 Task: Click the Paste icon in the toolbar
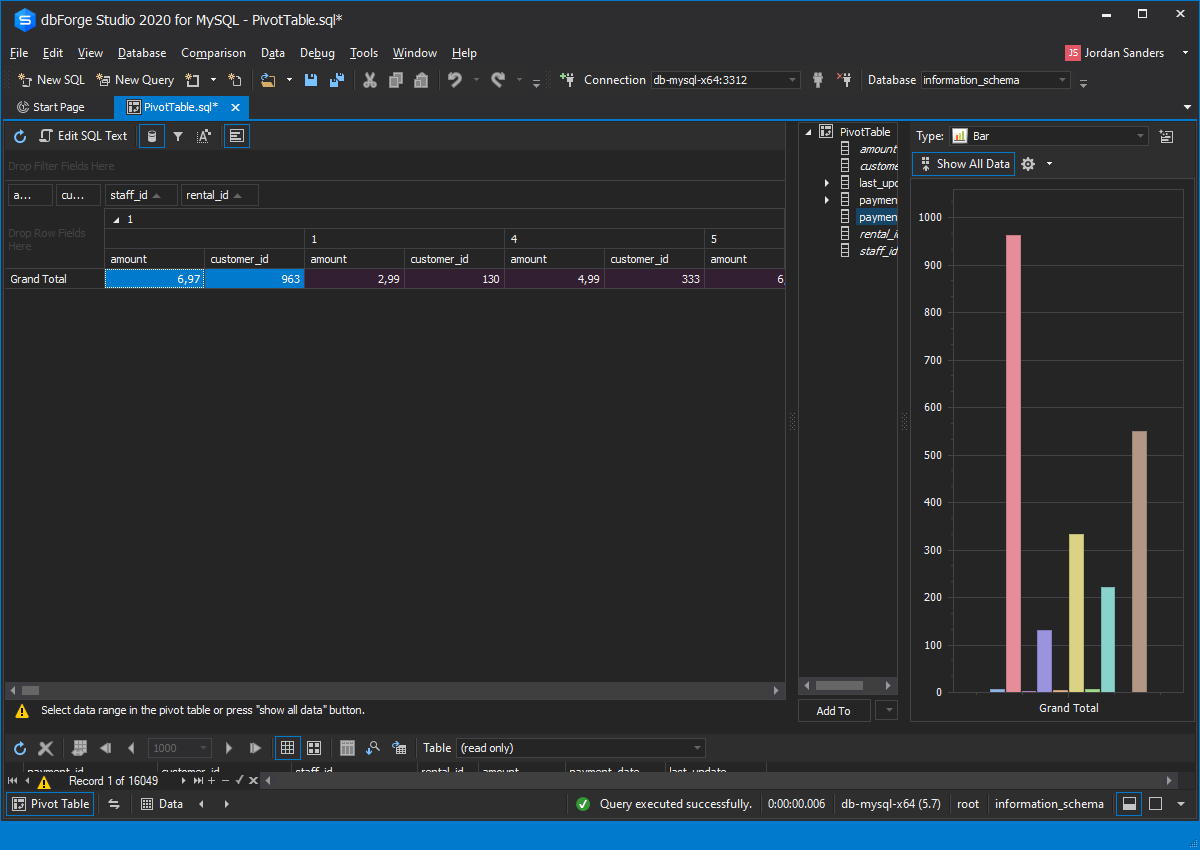point(421,80)
